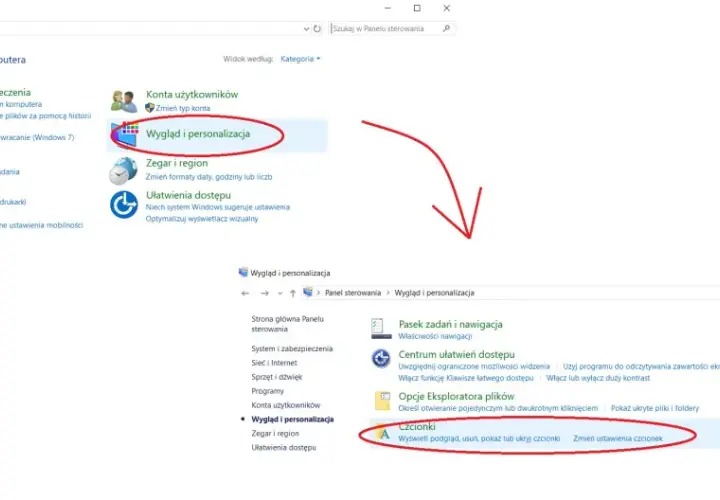
Task: Click plików za pomocą historii link
Action: [x=45, y=116]
